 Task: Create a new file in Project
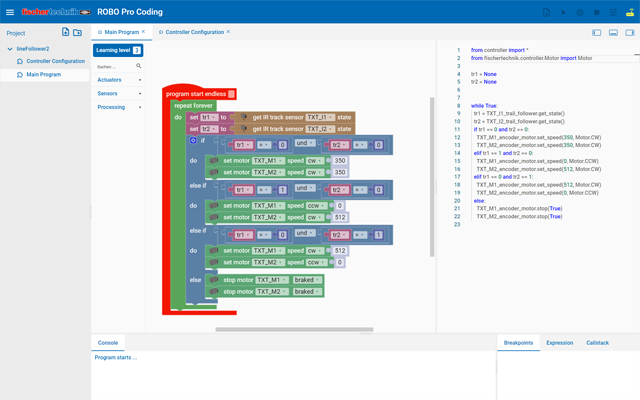point(65,32)
